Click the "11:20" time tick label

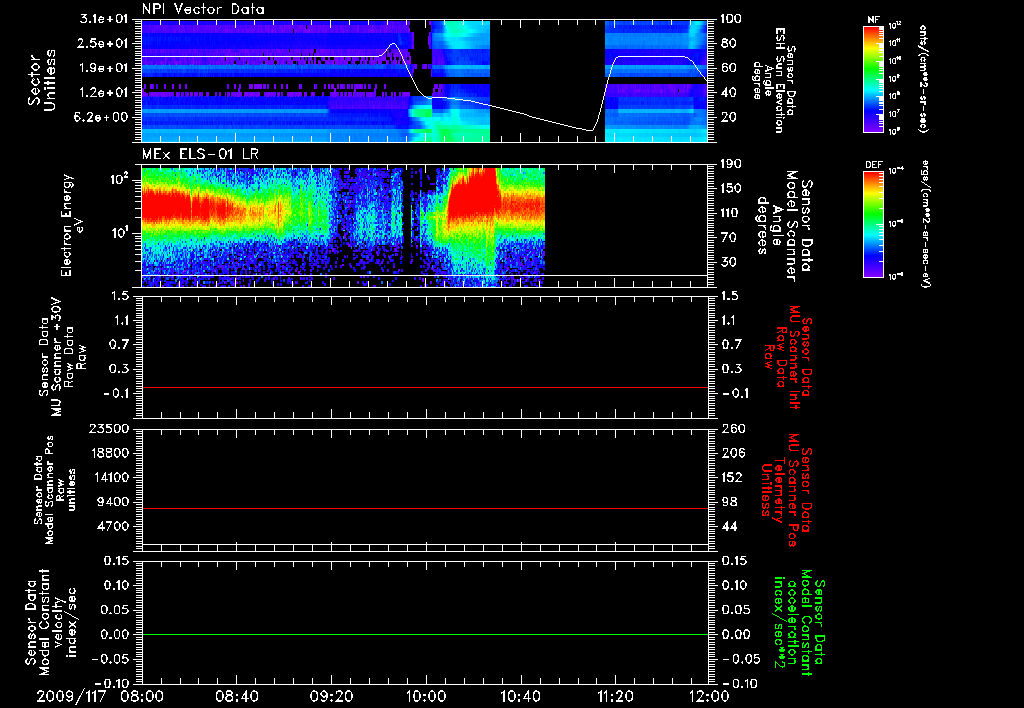click(614, 696)
